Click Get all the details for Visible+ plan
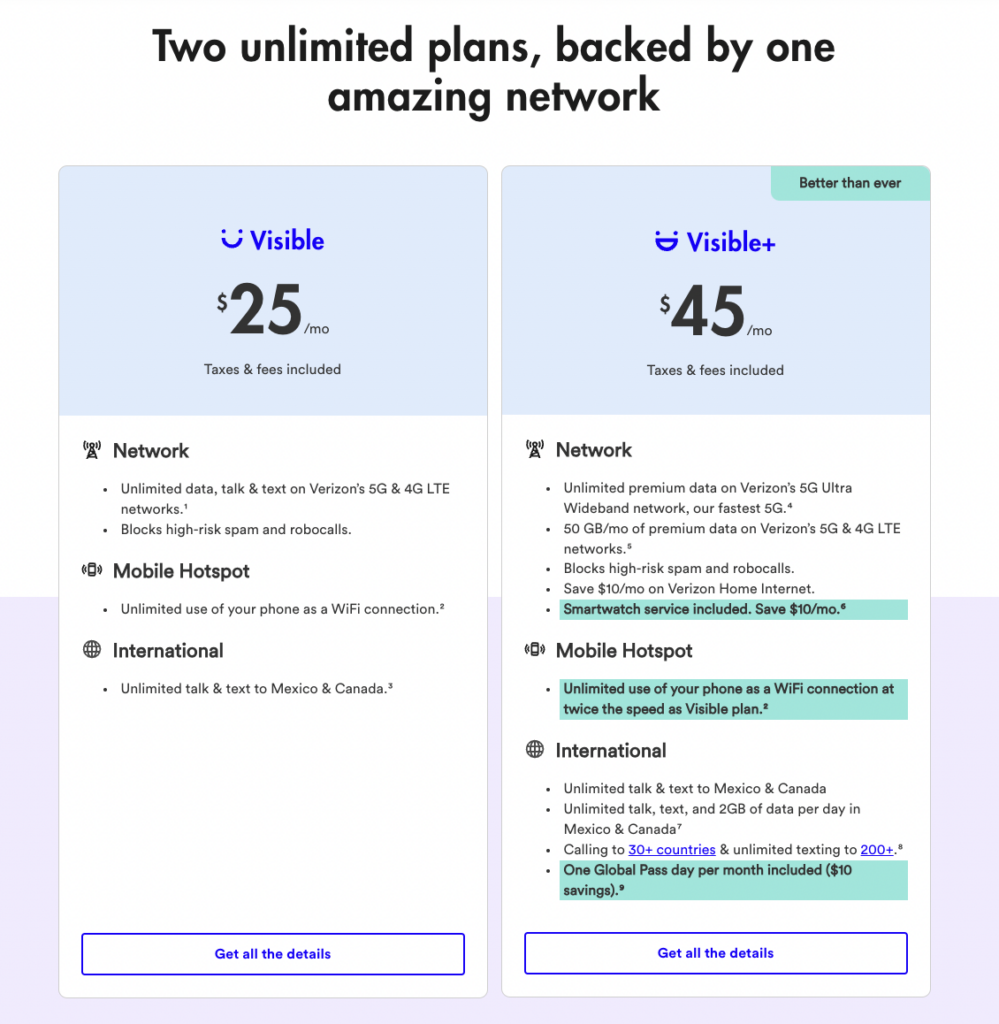999x1024 pixels. pos(715,953)
